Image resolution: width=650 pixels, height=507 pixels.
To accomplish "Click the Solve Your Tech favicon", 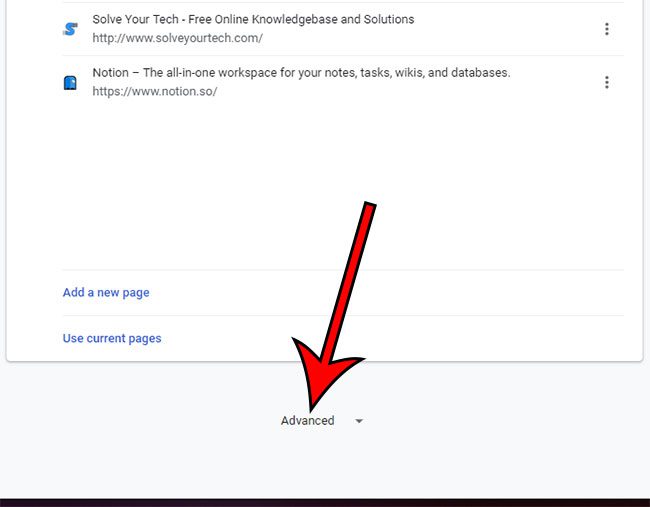I will pyautogui.click(x=70, y=29).
